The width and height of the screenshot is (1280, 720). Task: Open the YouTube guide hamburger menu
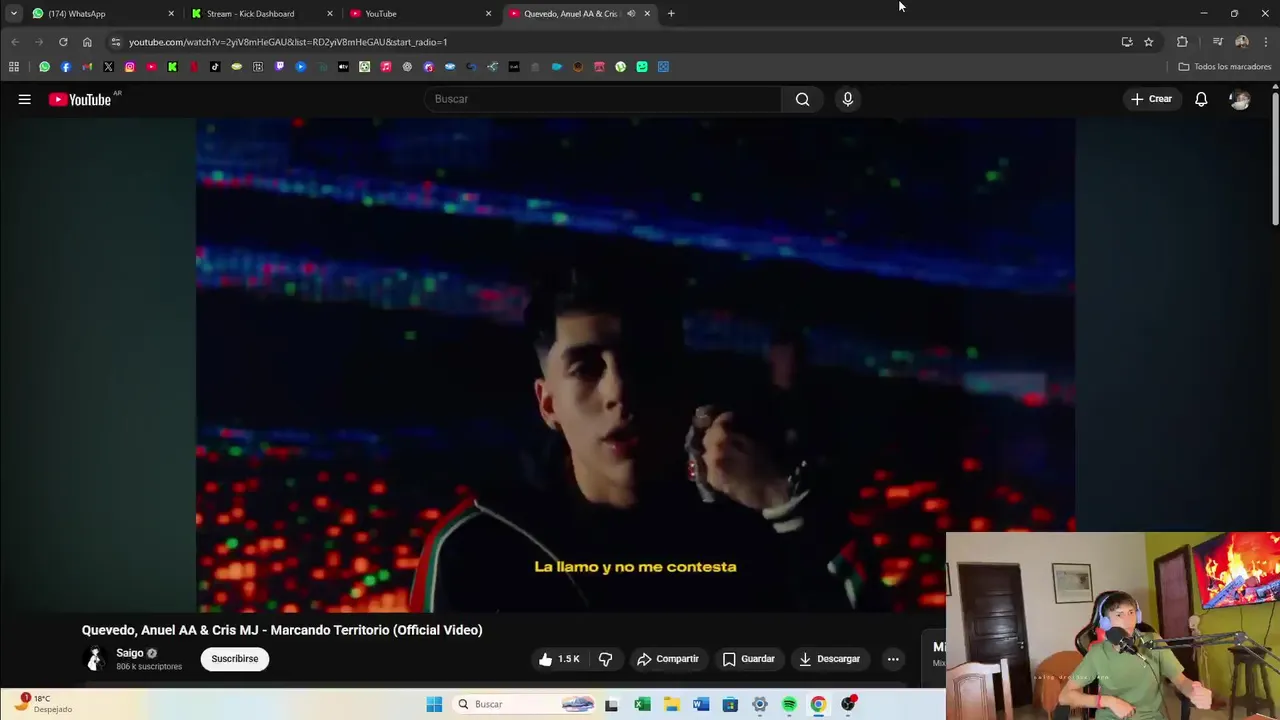(x=24, y=99)
